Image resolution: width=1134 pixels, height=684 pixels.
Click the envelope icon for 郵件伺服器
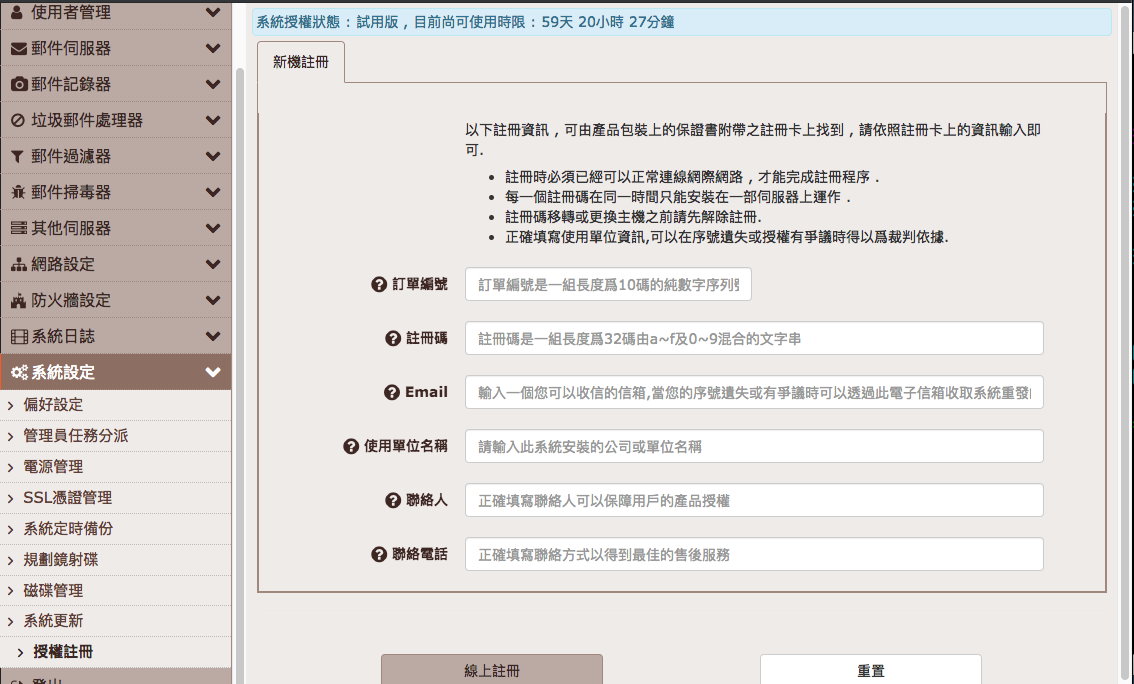tap(18, 48)
